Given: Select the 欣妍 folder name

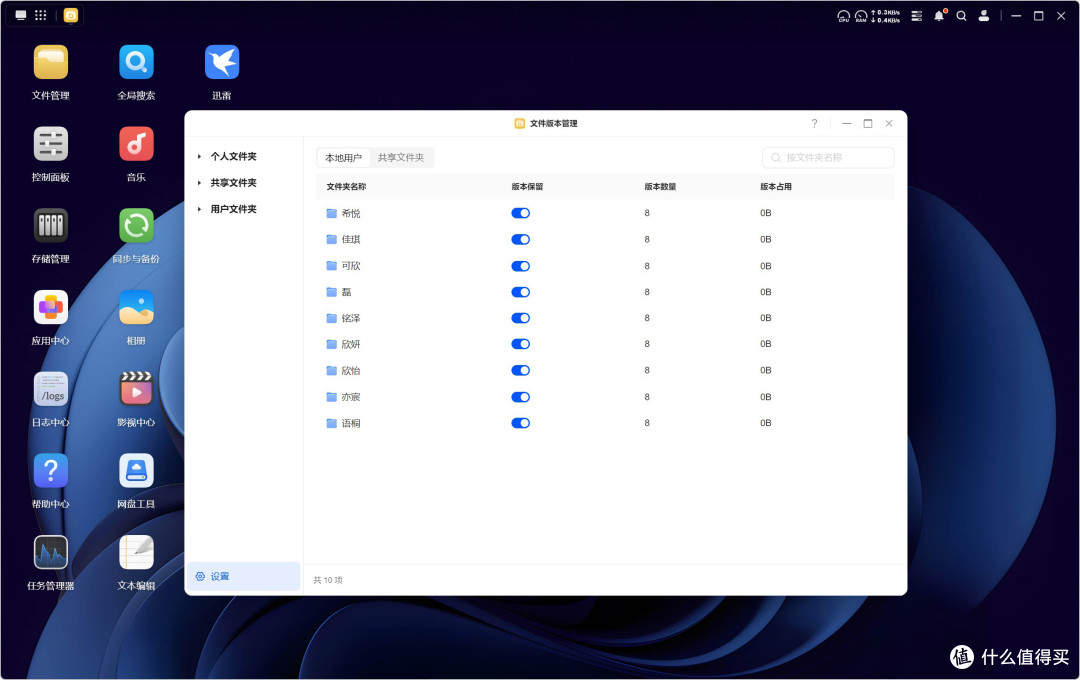Looking at the screenshot, I should 351,344.
